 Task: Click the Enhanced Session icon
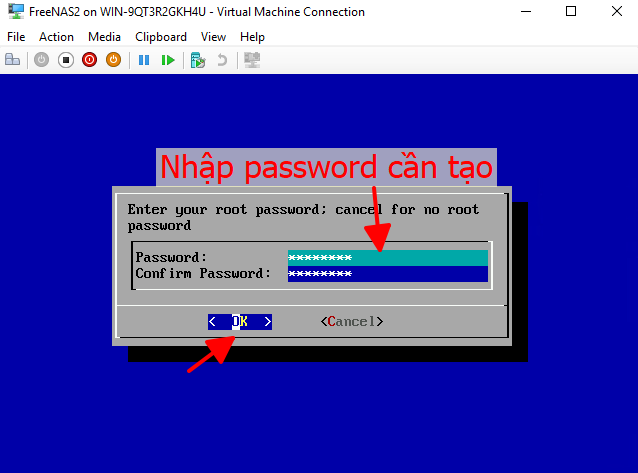252,60
